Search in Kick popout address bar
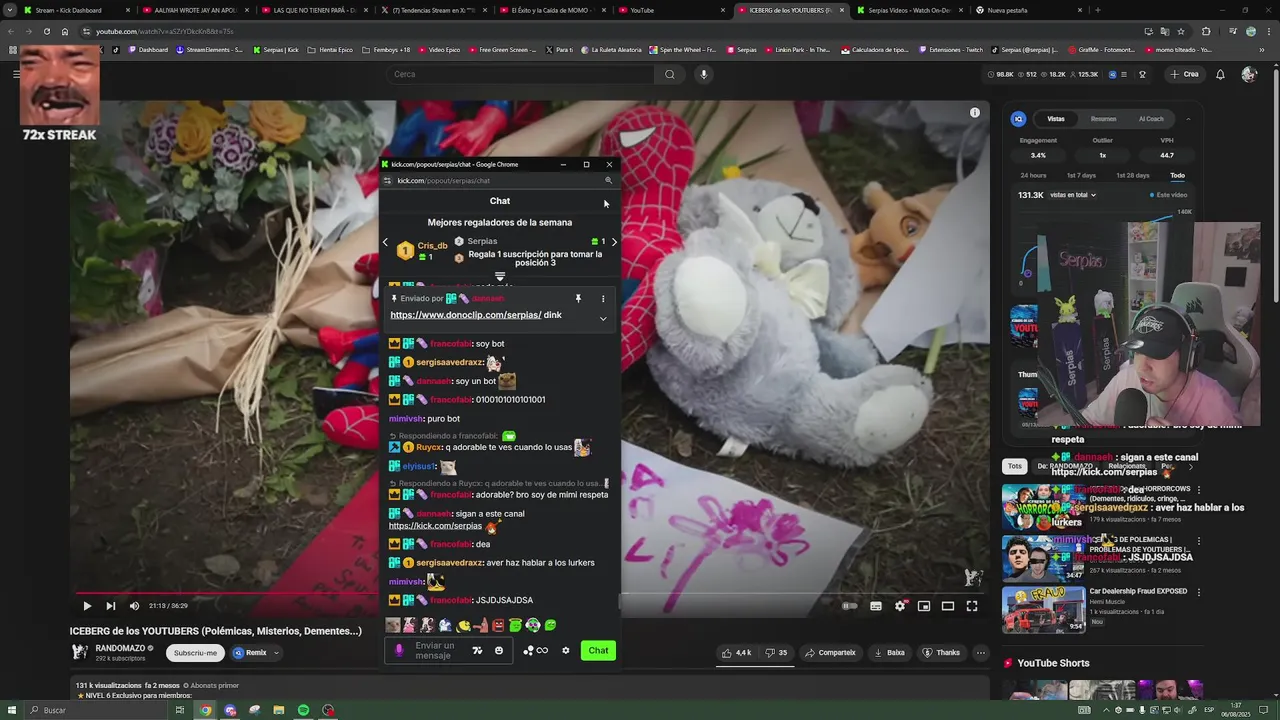 (608, 181)
